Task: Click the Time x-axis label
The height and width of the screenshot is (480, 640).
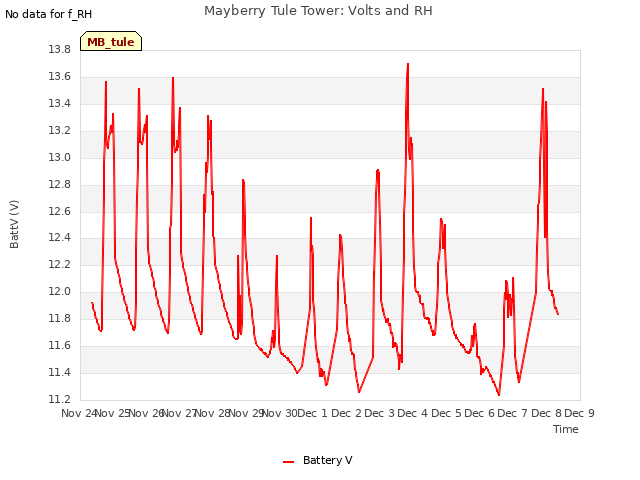Action: (x=565, y=429)
